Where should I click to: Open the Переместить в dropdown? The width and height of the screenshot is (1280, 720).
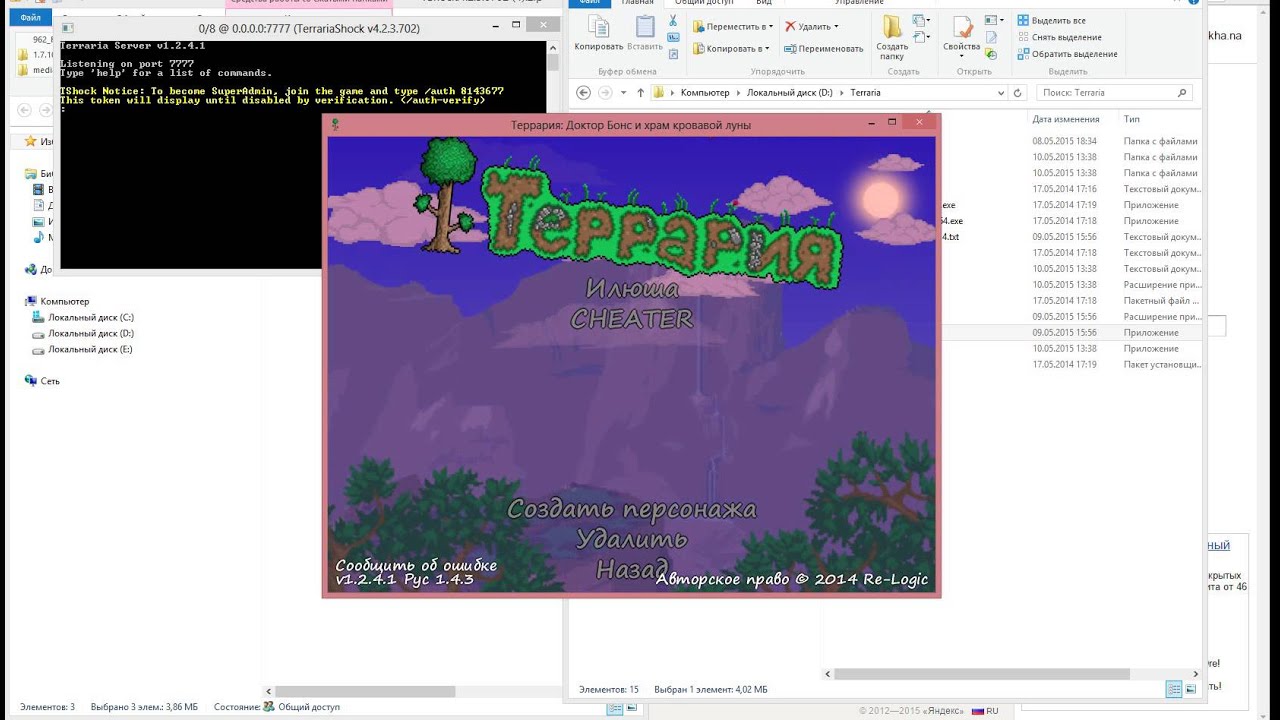[733, 27]
